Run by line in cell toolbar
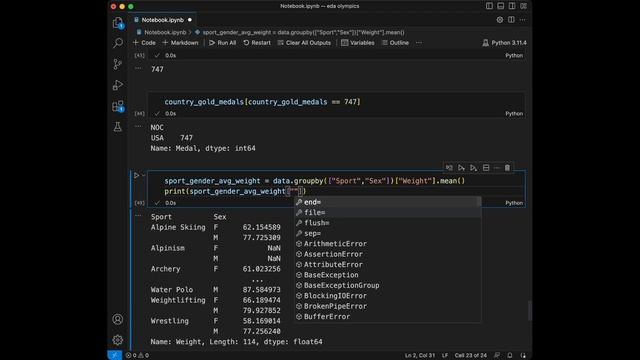The image size is (640, 360). [449, 168]
